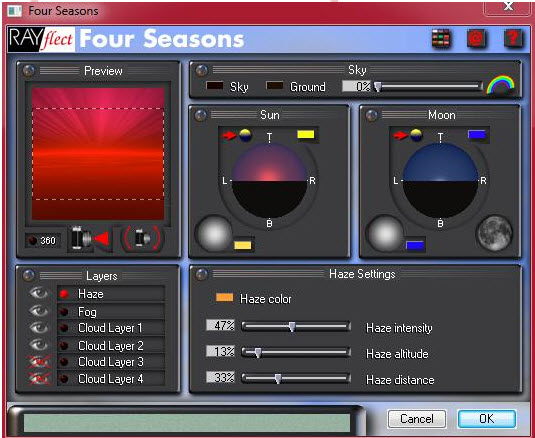Toggle Haze layer visibility eye
This screenshot has width=535, height=438.
coord(39,293)
